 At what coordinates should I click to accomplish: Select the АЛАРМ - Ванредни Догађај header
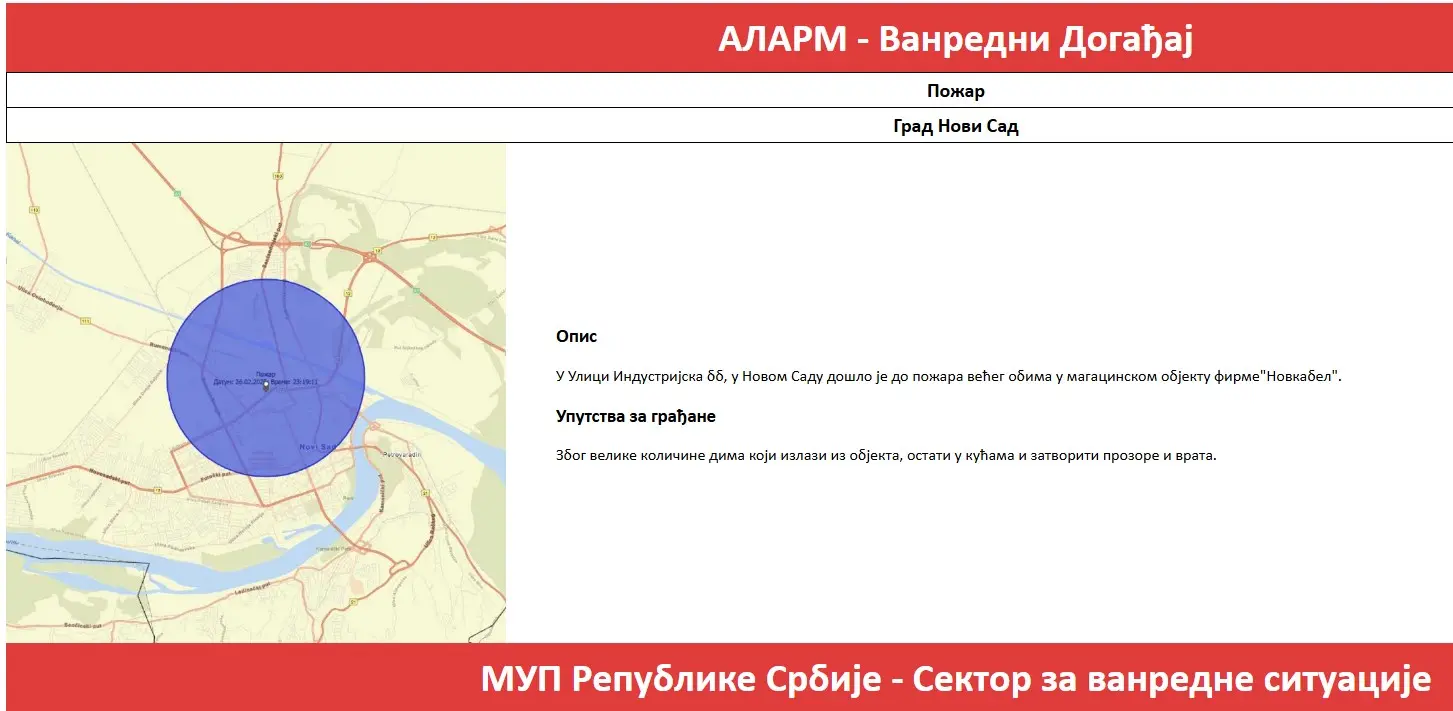(x=955, y=40)
